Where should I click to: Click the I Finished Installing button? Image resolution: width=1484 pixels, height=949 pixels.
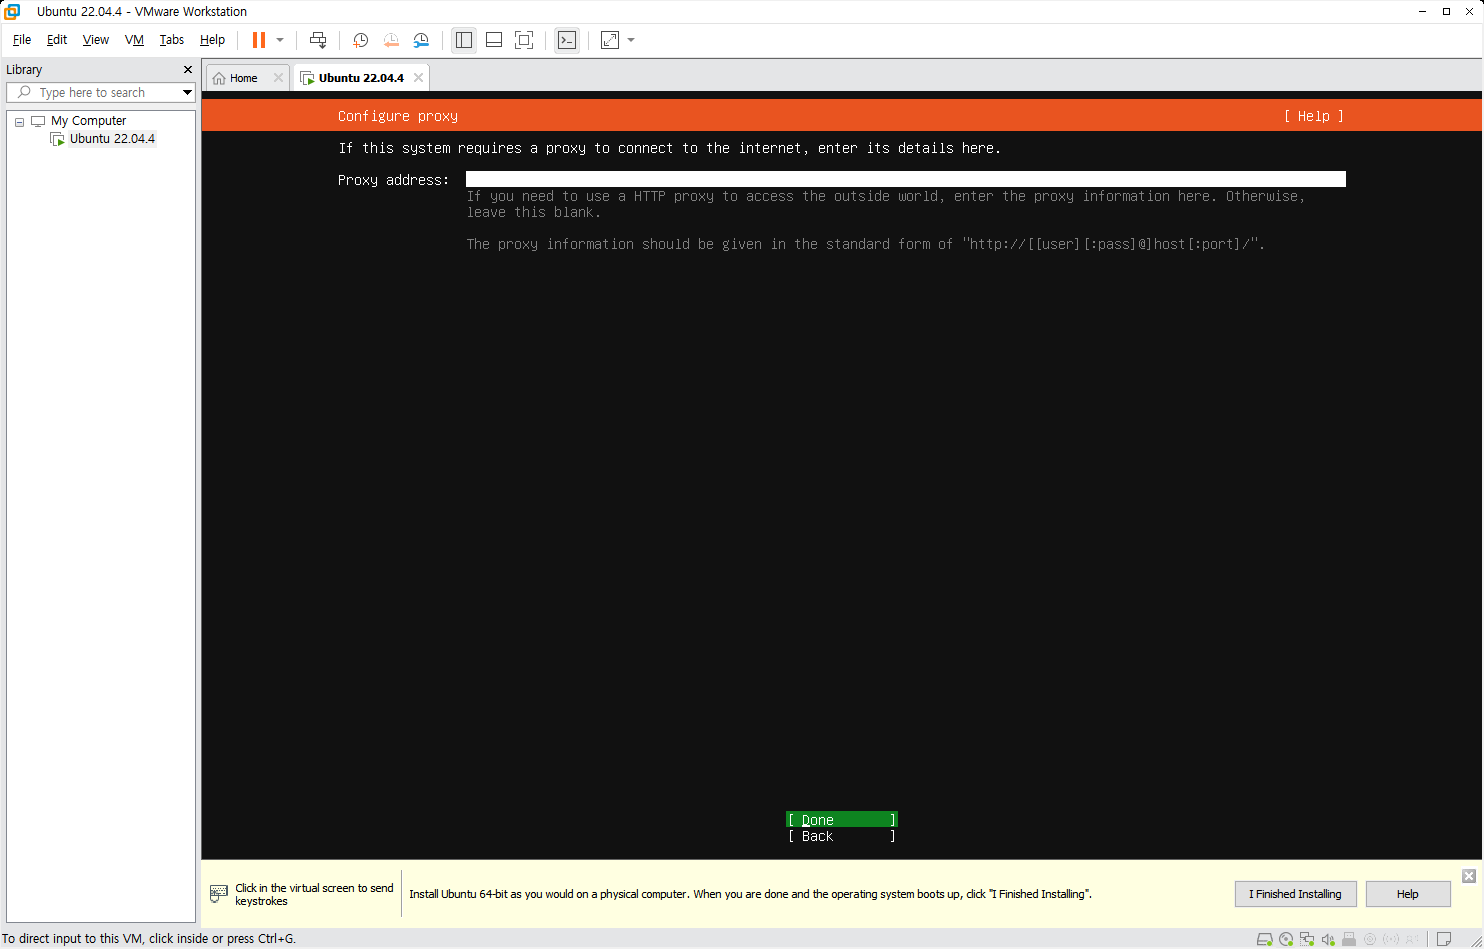1295,894
